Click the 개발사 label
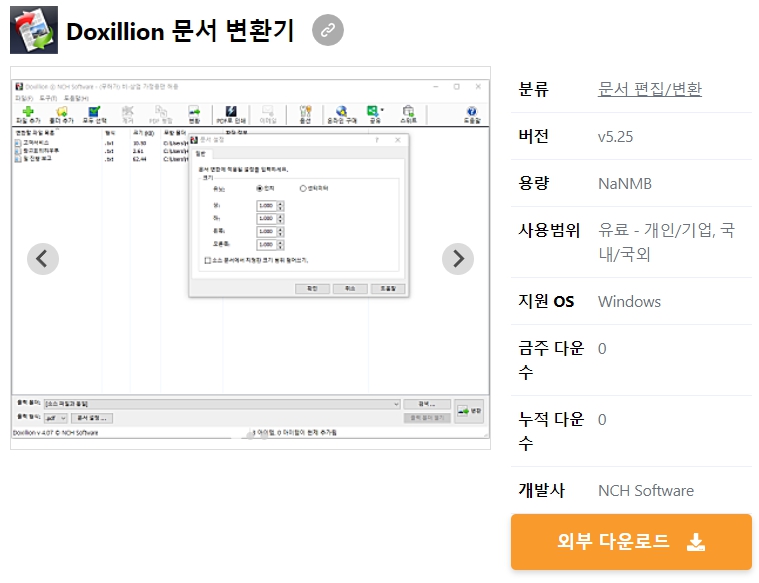Image resolution: width=759 pixels, height=583 pixels. coord(541,490)
